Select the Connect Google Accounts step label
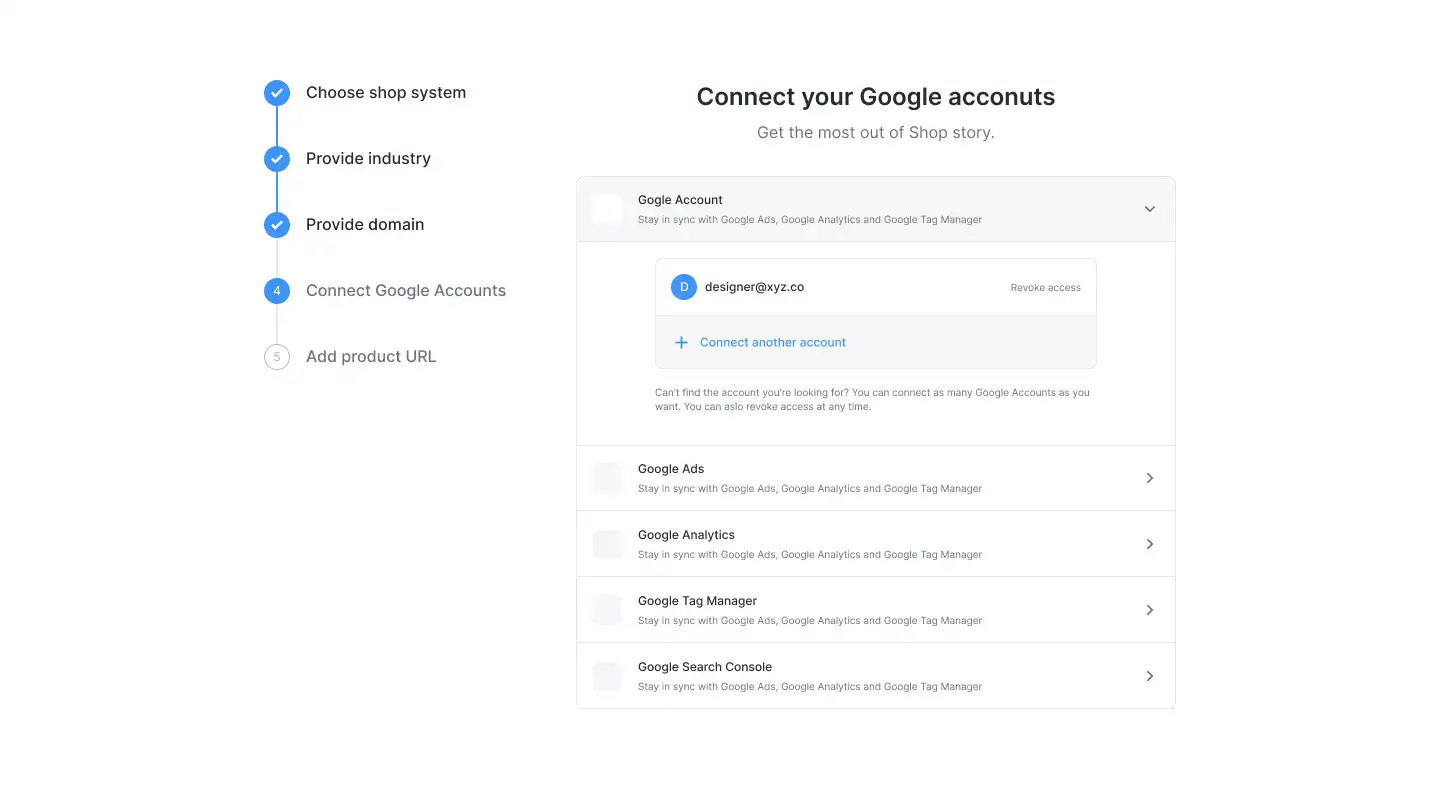Viewport: 1440px width, 789px height. coord(406,291)
